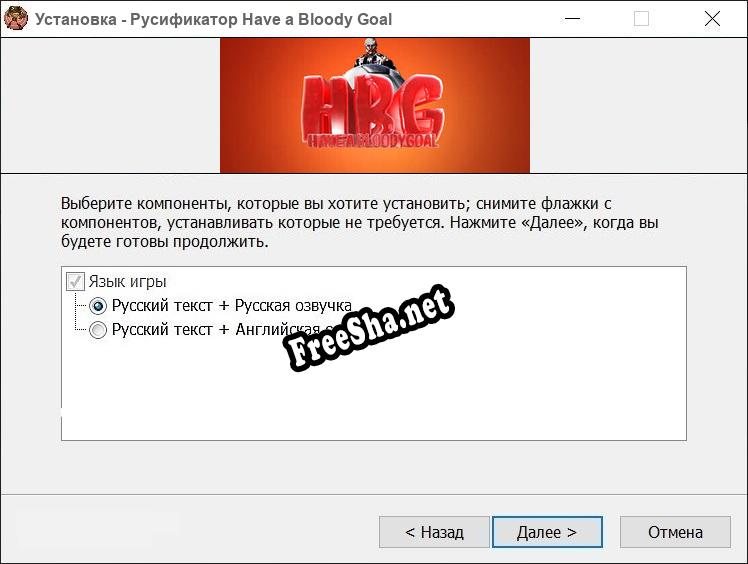Click the FreeSha.net watermark text

(370, 327)
